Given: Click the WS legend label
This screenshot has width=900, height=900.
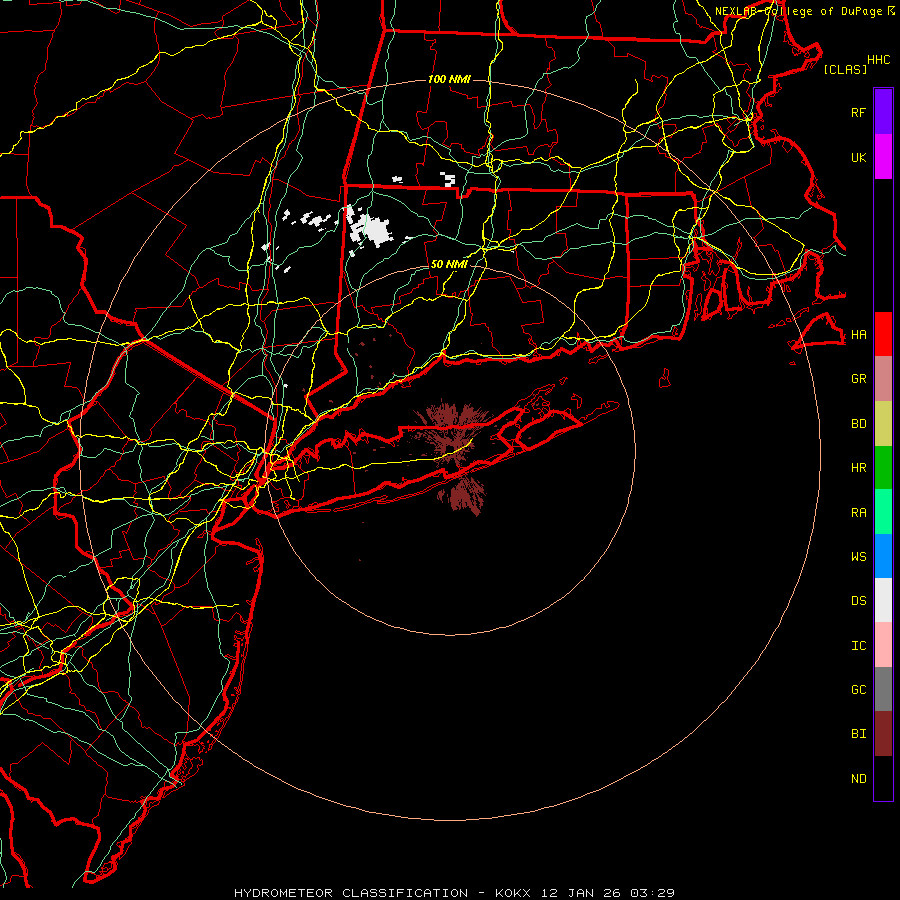Looking at the screenshot, I should 858,556.
